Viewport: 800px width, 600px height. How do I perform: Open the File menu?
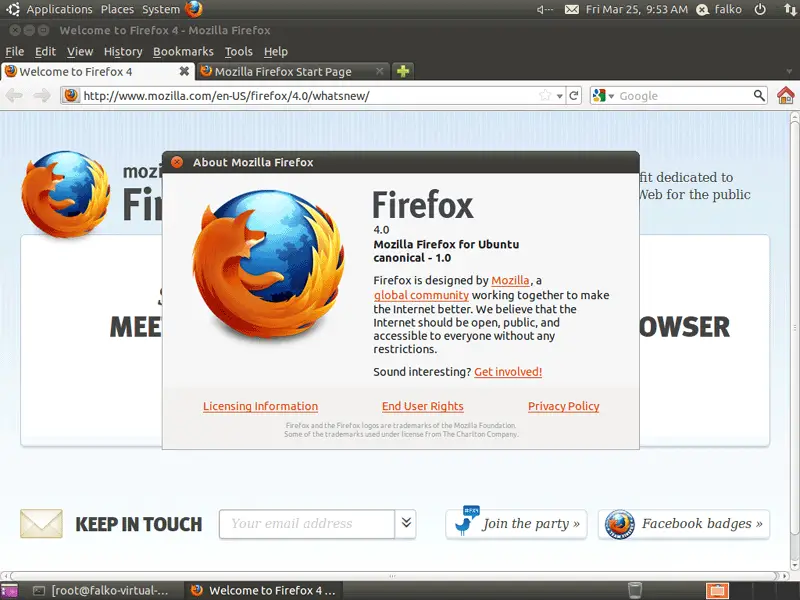tap(14, 52)
